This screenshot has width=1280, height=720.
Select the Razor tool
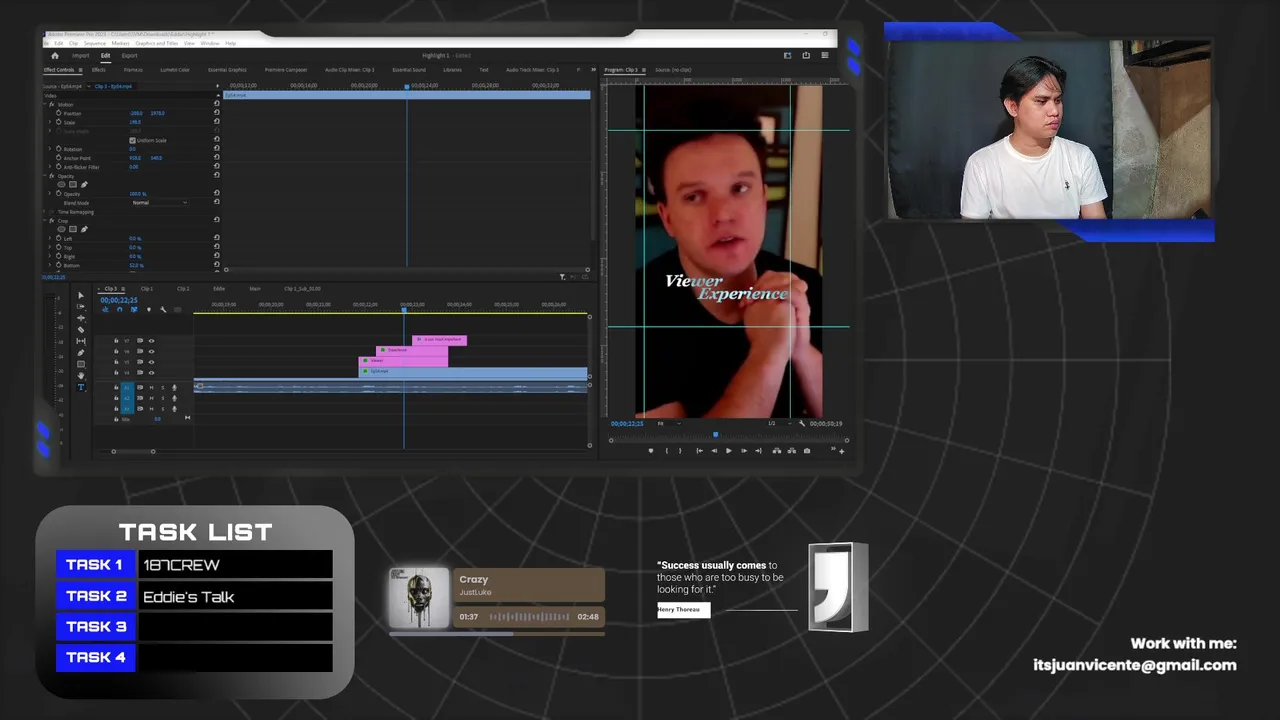pyautogui.click(x=81, y=330)
